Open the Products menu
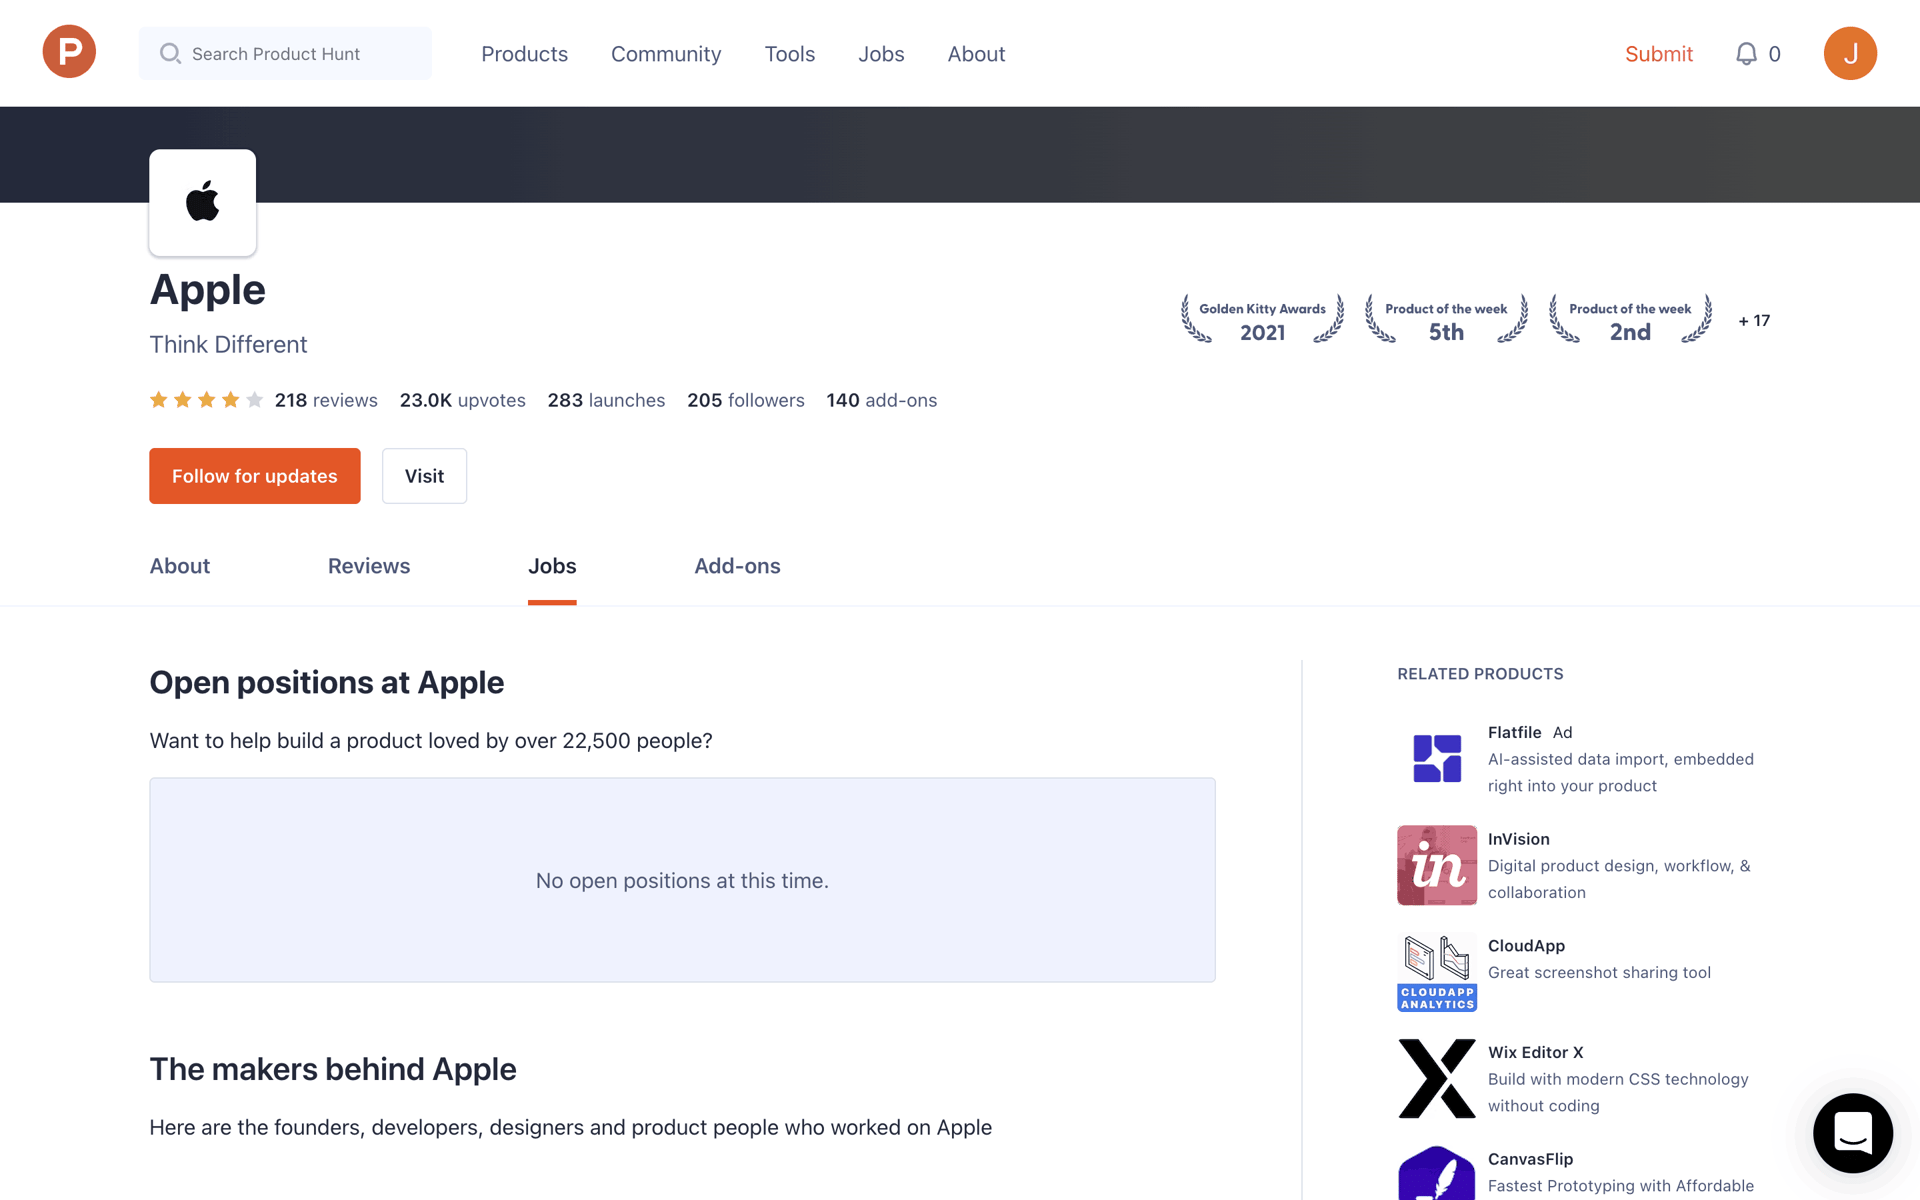 coord(524,54)
